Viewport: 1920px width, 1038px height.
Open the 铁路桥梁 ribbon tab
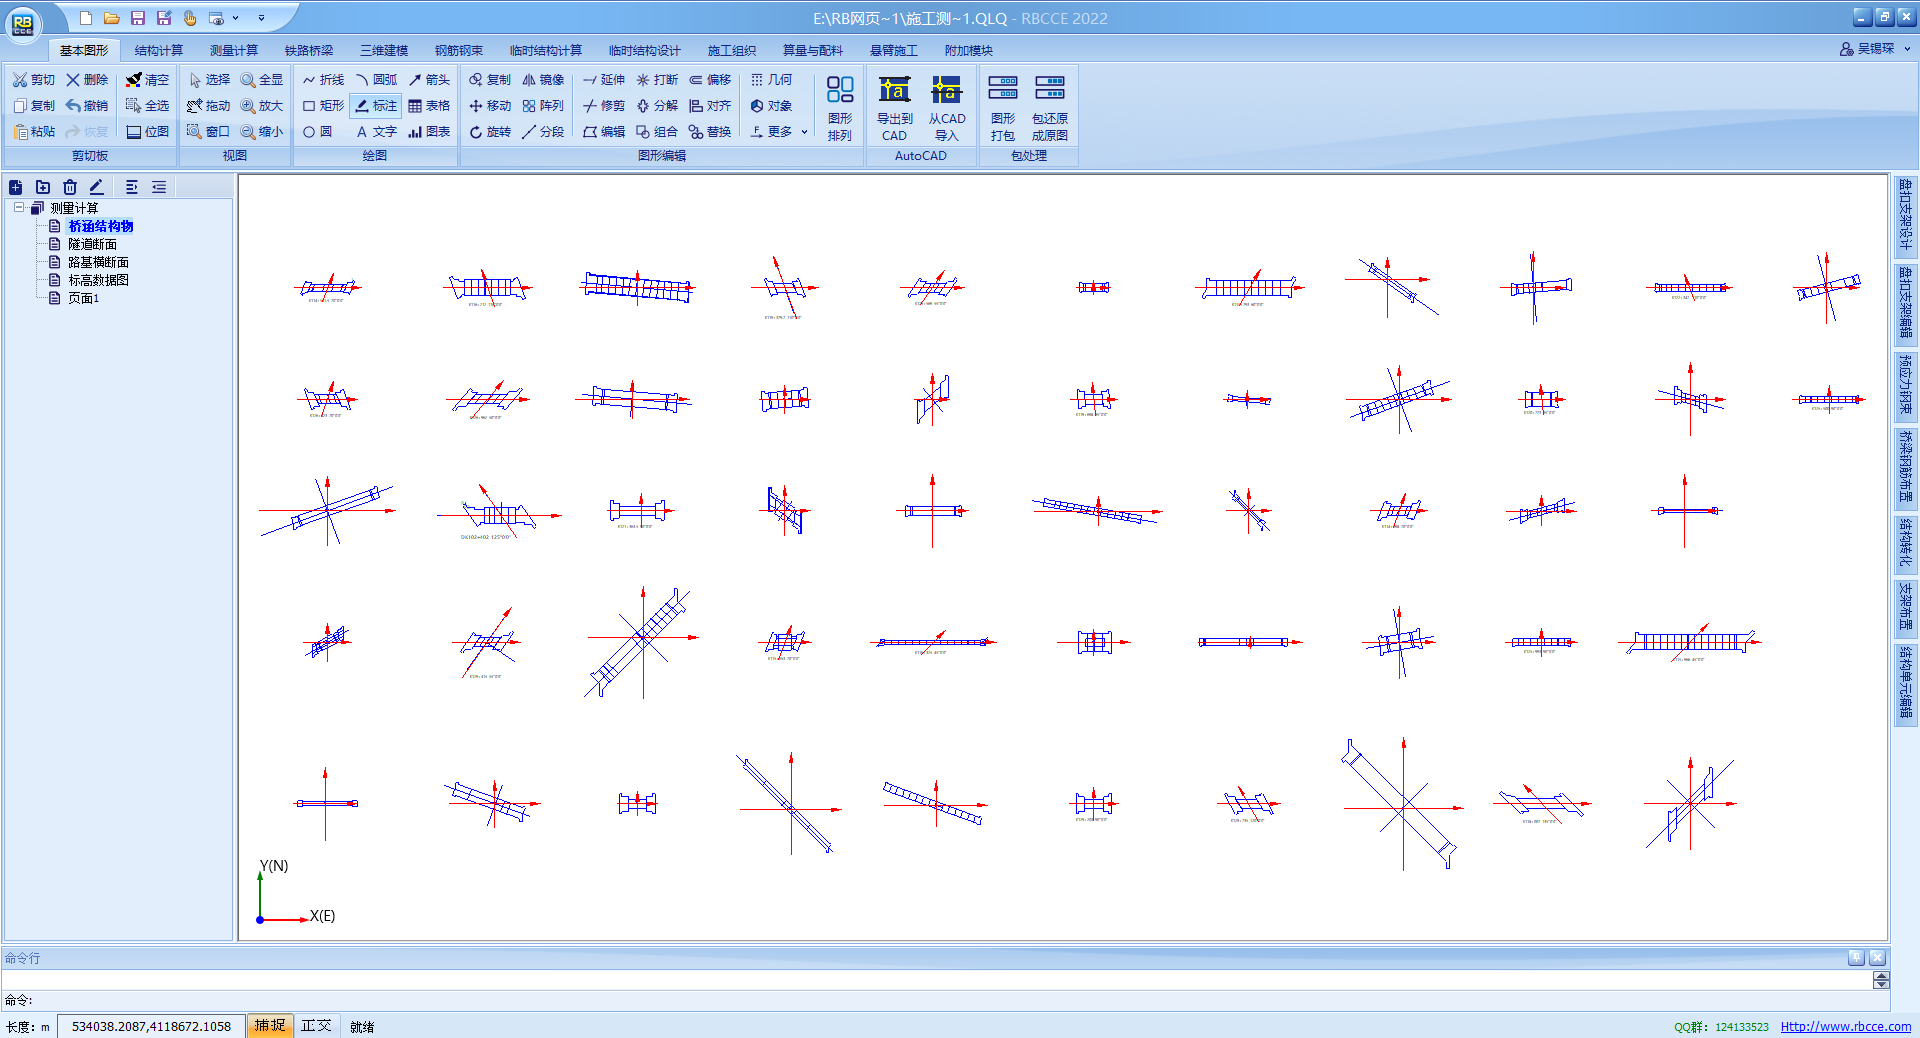coord(309,50)
